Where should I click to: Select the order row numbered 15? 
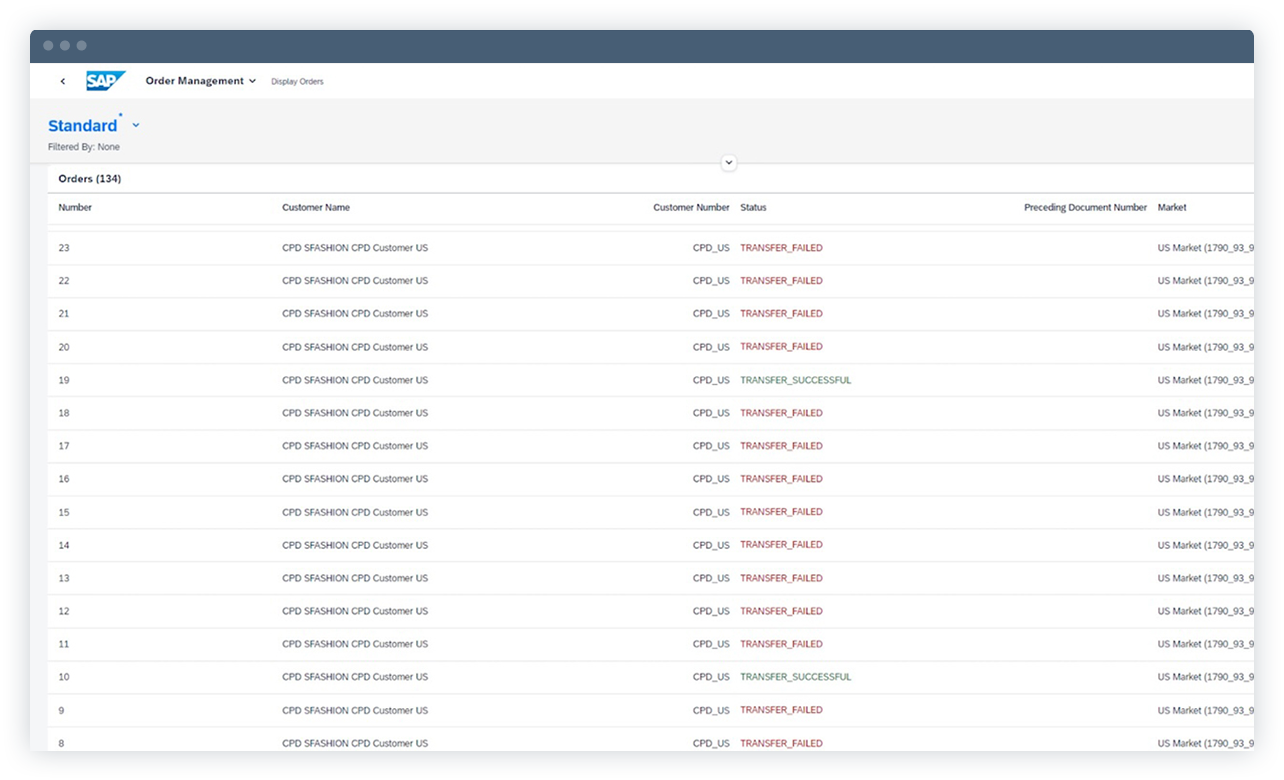(x=400, y=512)
